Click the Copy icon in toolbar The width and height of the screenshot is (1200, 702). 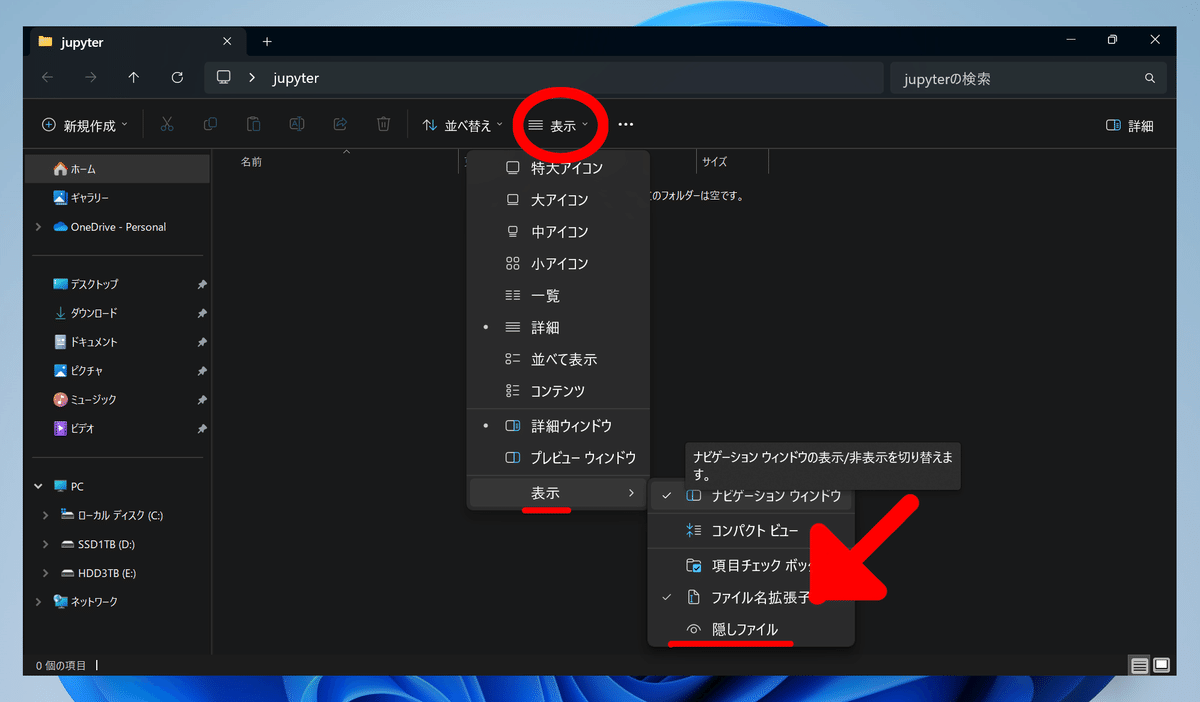click(x=210, y=125)
